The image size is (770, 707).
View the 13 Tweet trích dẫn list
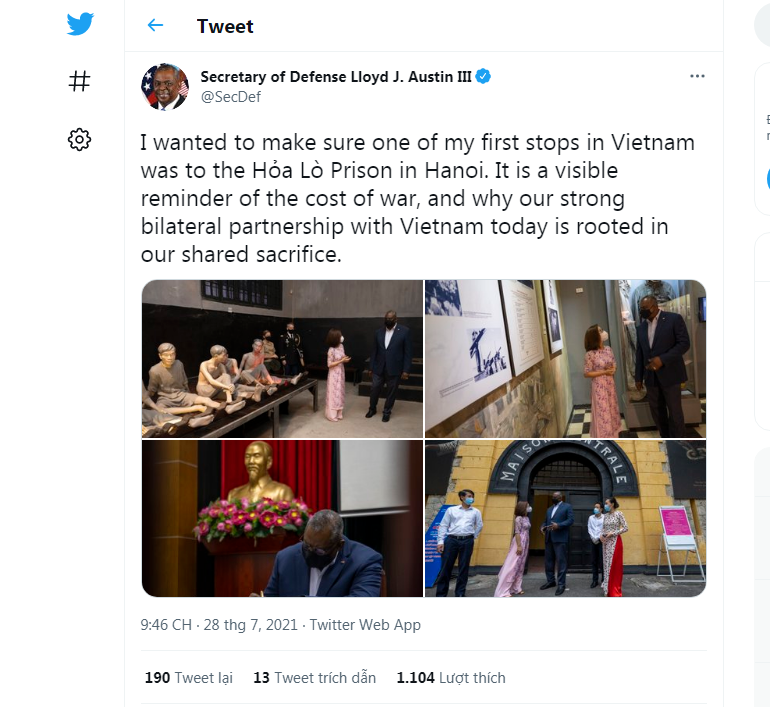click(314, 678)
